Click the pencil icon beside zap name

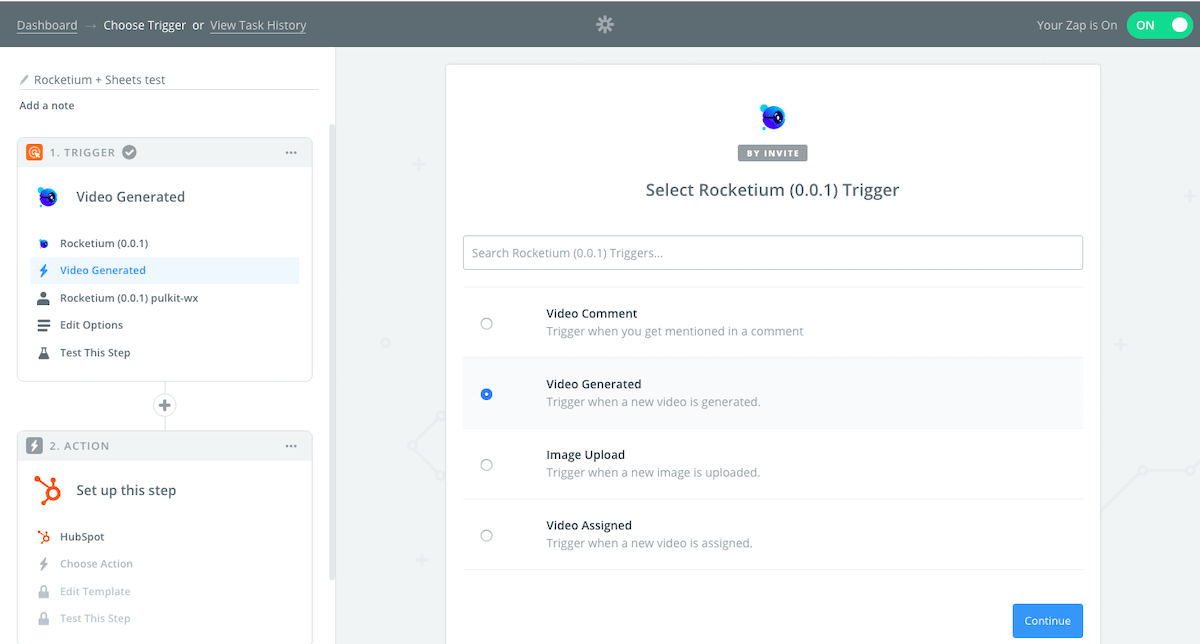point(24,80)
